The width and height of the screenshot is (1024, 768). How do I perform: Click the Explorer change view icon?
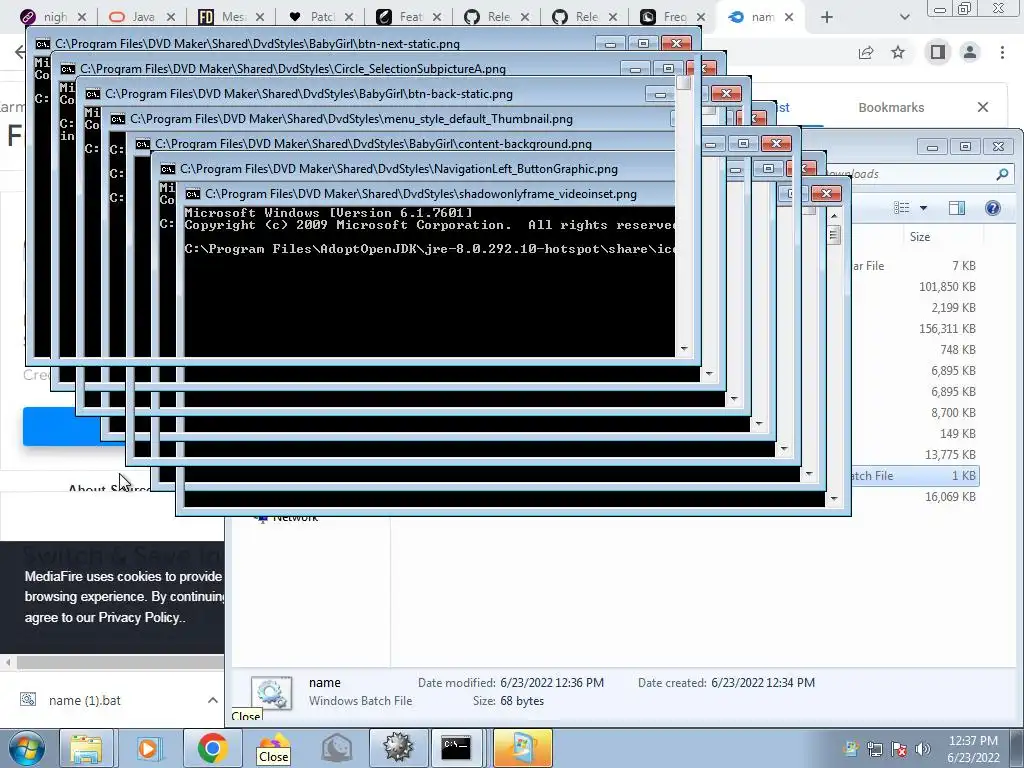click(902, 208)
